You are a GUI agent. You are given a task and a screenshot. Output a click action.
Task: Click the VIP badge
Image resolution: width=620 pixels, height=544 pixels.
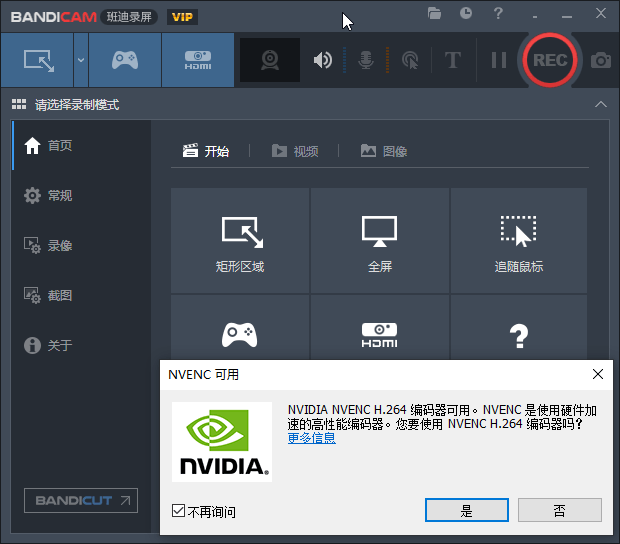pos(182,17)
